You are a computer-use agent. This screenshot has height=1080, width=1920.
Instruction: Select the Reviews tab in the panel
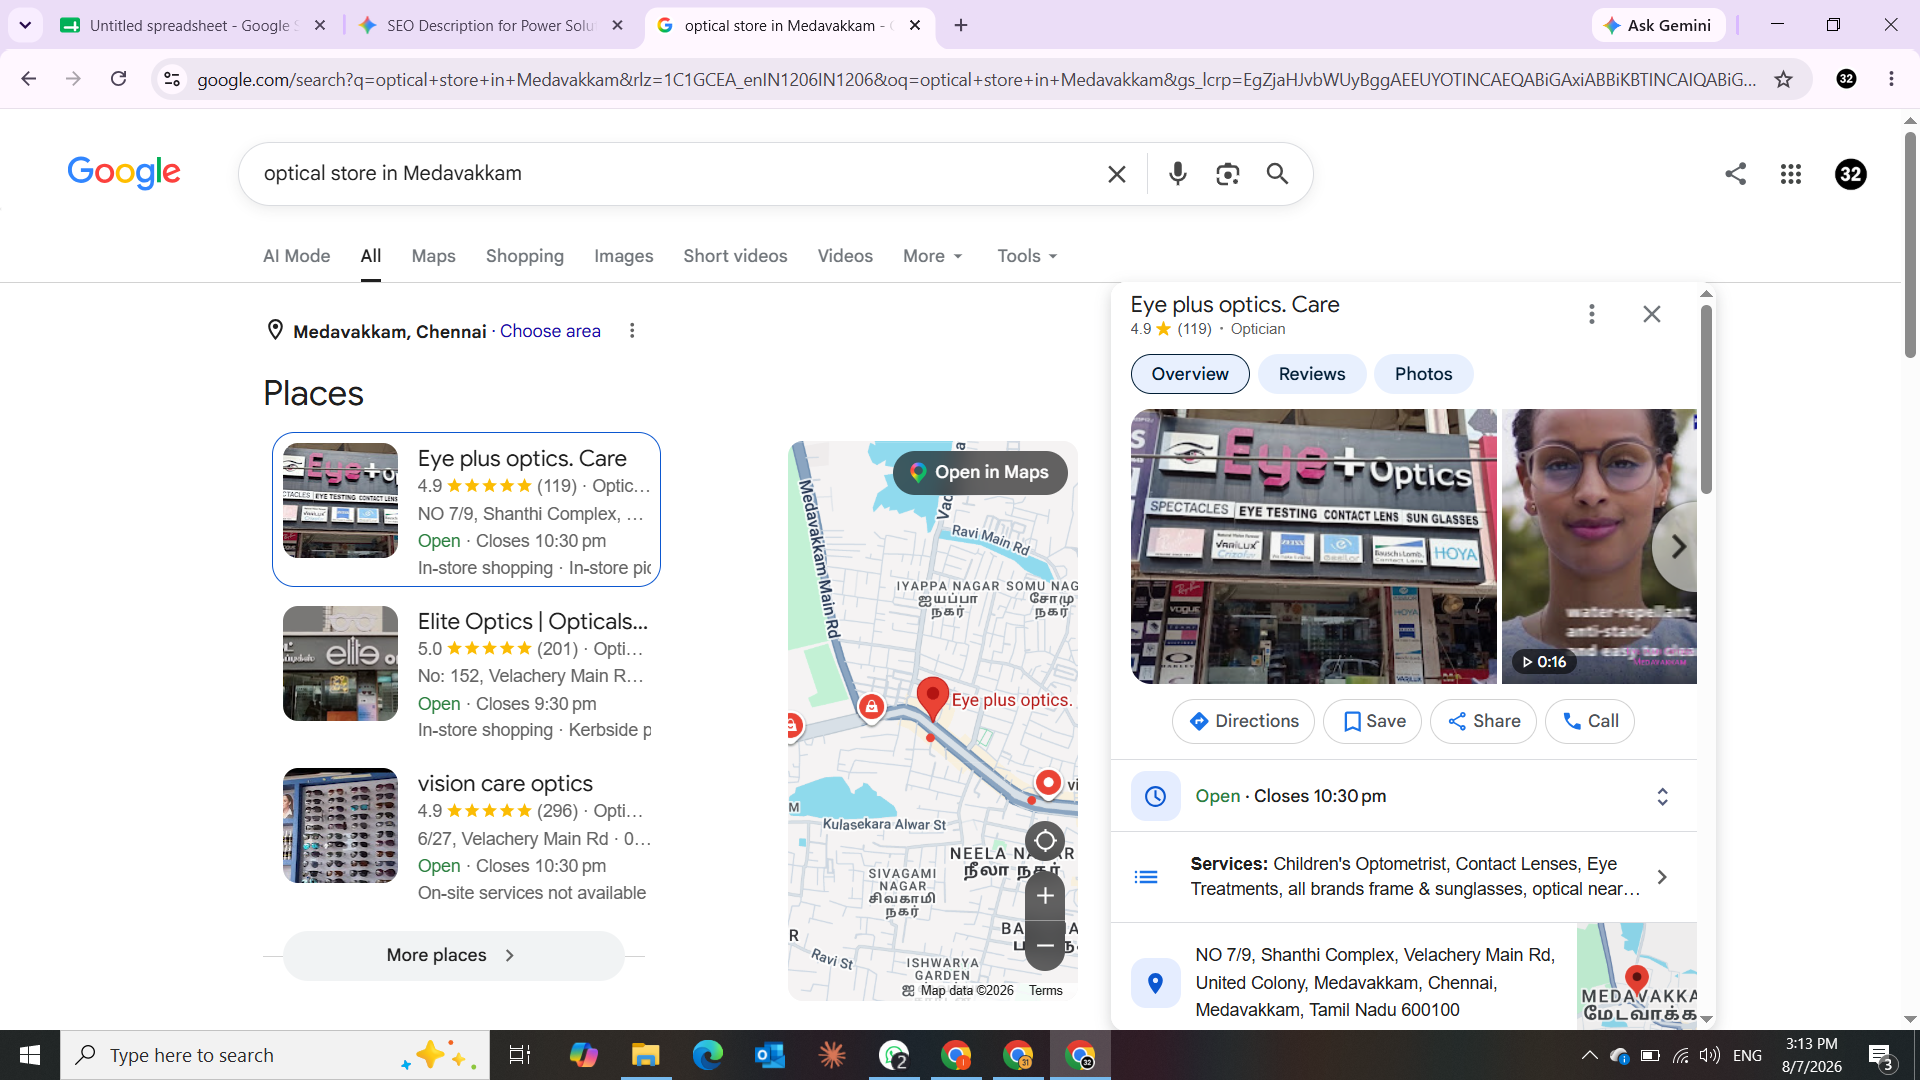tap(1311, 374)
